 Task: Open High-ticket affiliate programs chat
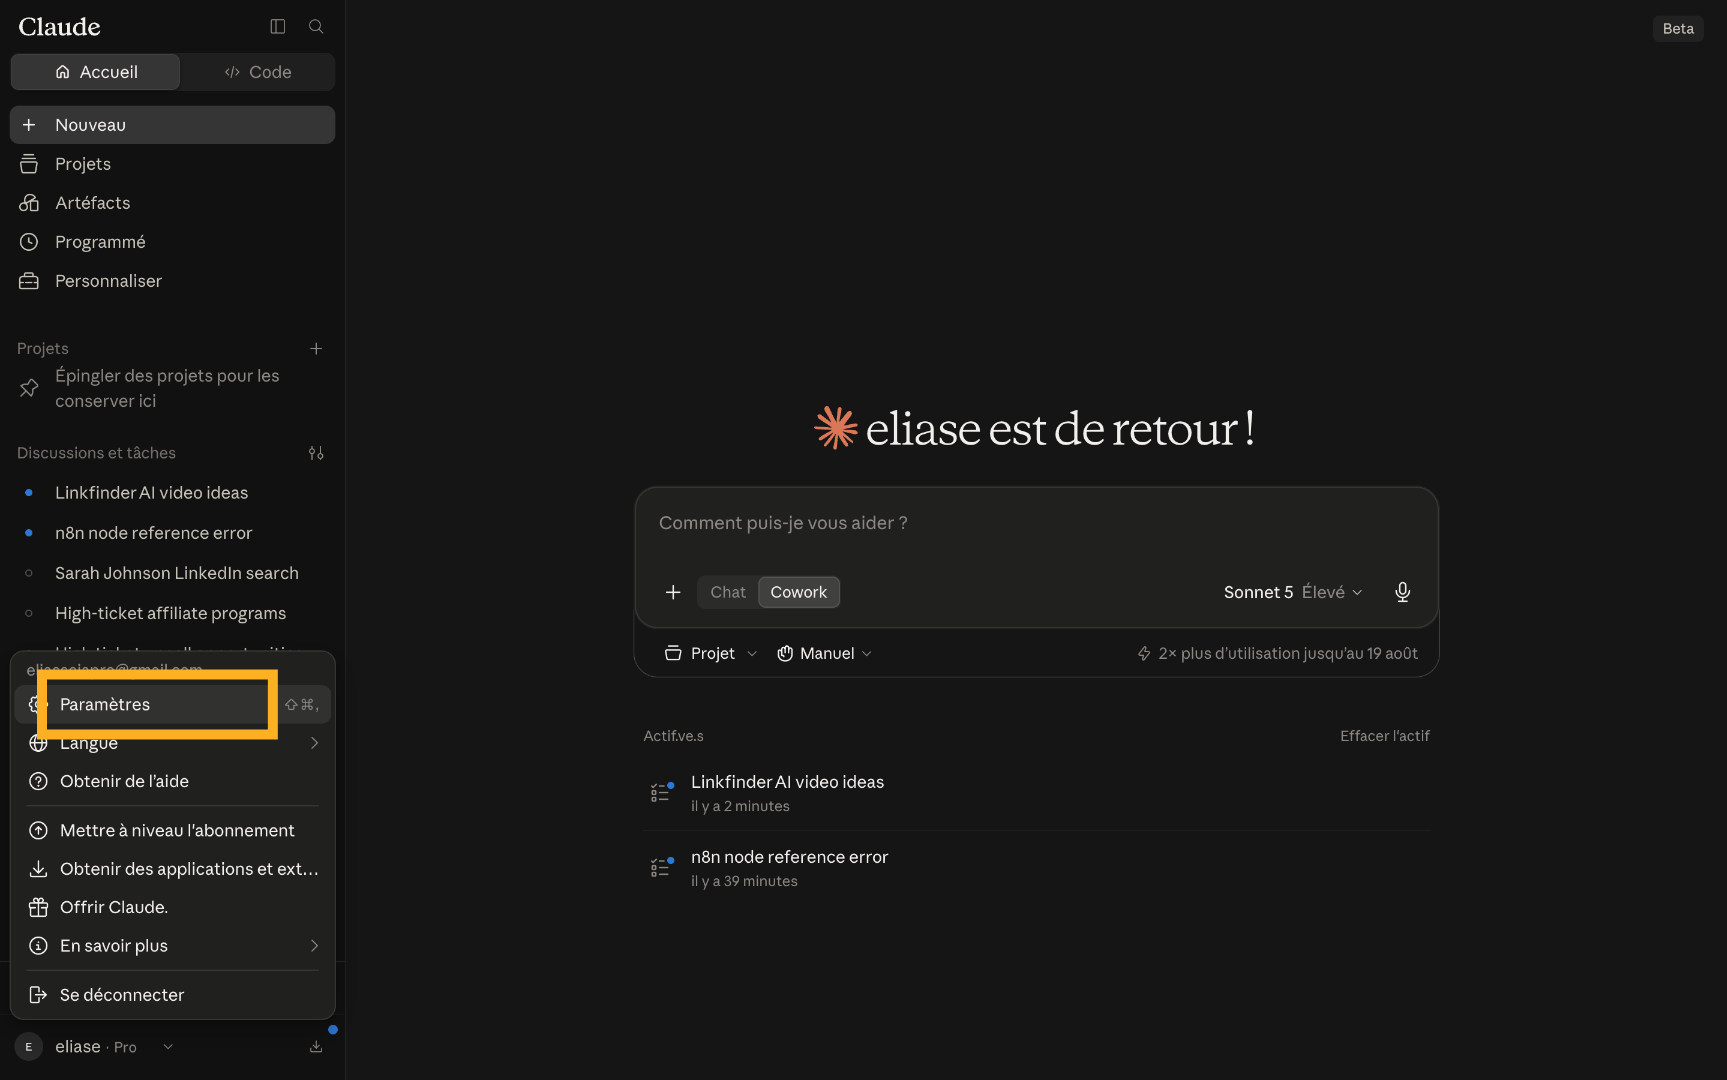point(172,613)
